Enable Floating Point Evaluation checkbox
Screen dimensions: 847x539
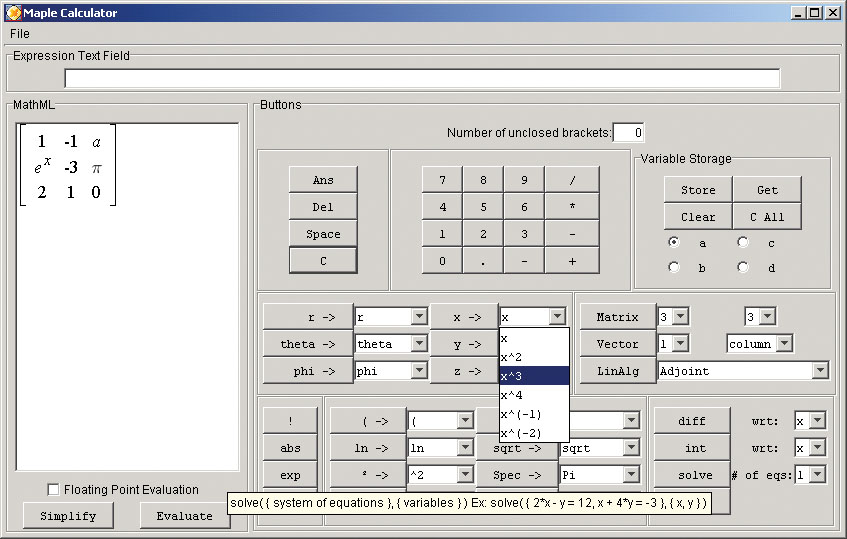coord(54,490)
